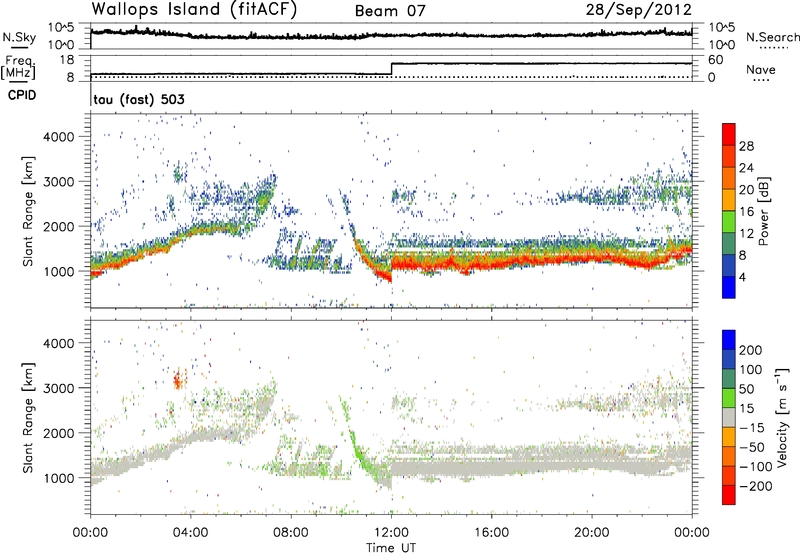Click the "200" label on the velocity colorbar
800x554 pixels.
tap(751, 350)
